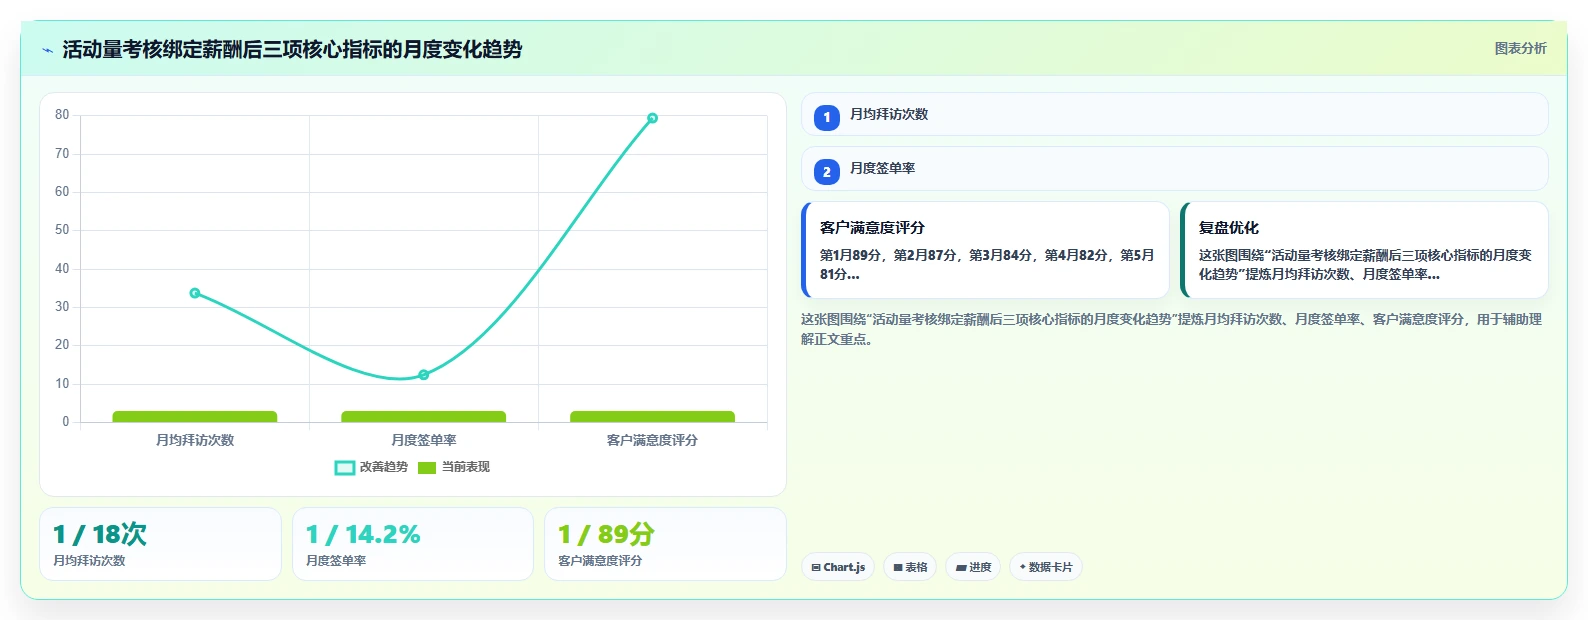Click the y-axis value 80
Viewport: 1588px width, 620px height.
point(62,115)
